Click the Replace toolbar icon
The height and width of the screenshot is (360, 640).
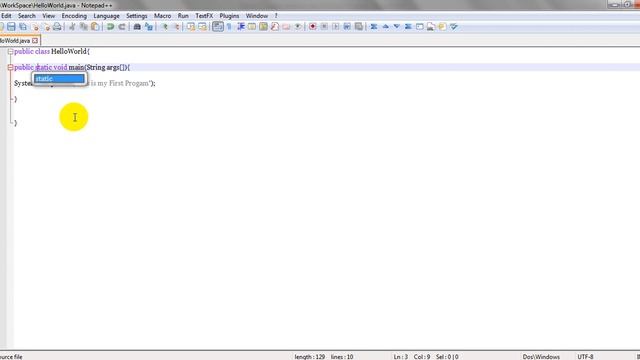click(x=149, y=27)
